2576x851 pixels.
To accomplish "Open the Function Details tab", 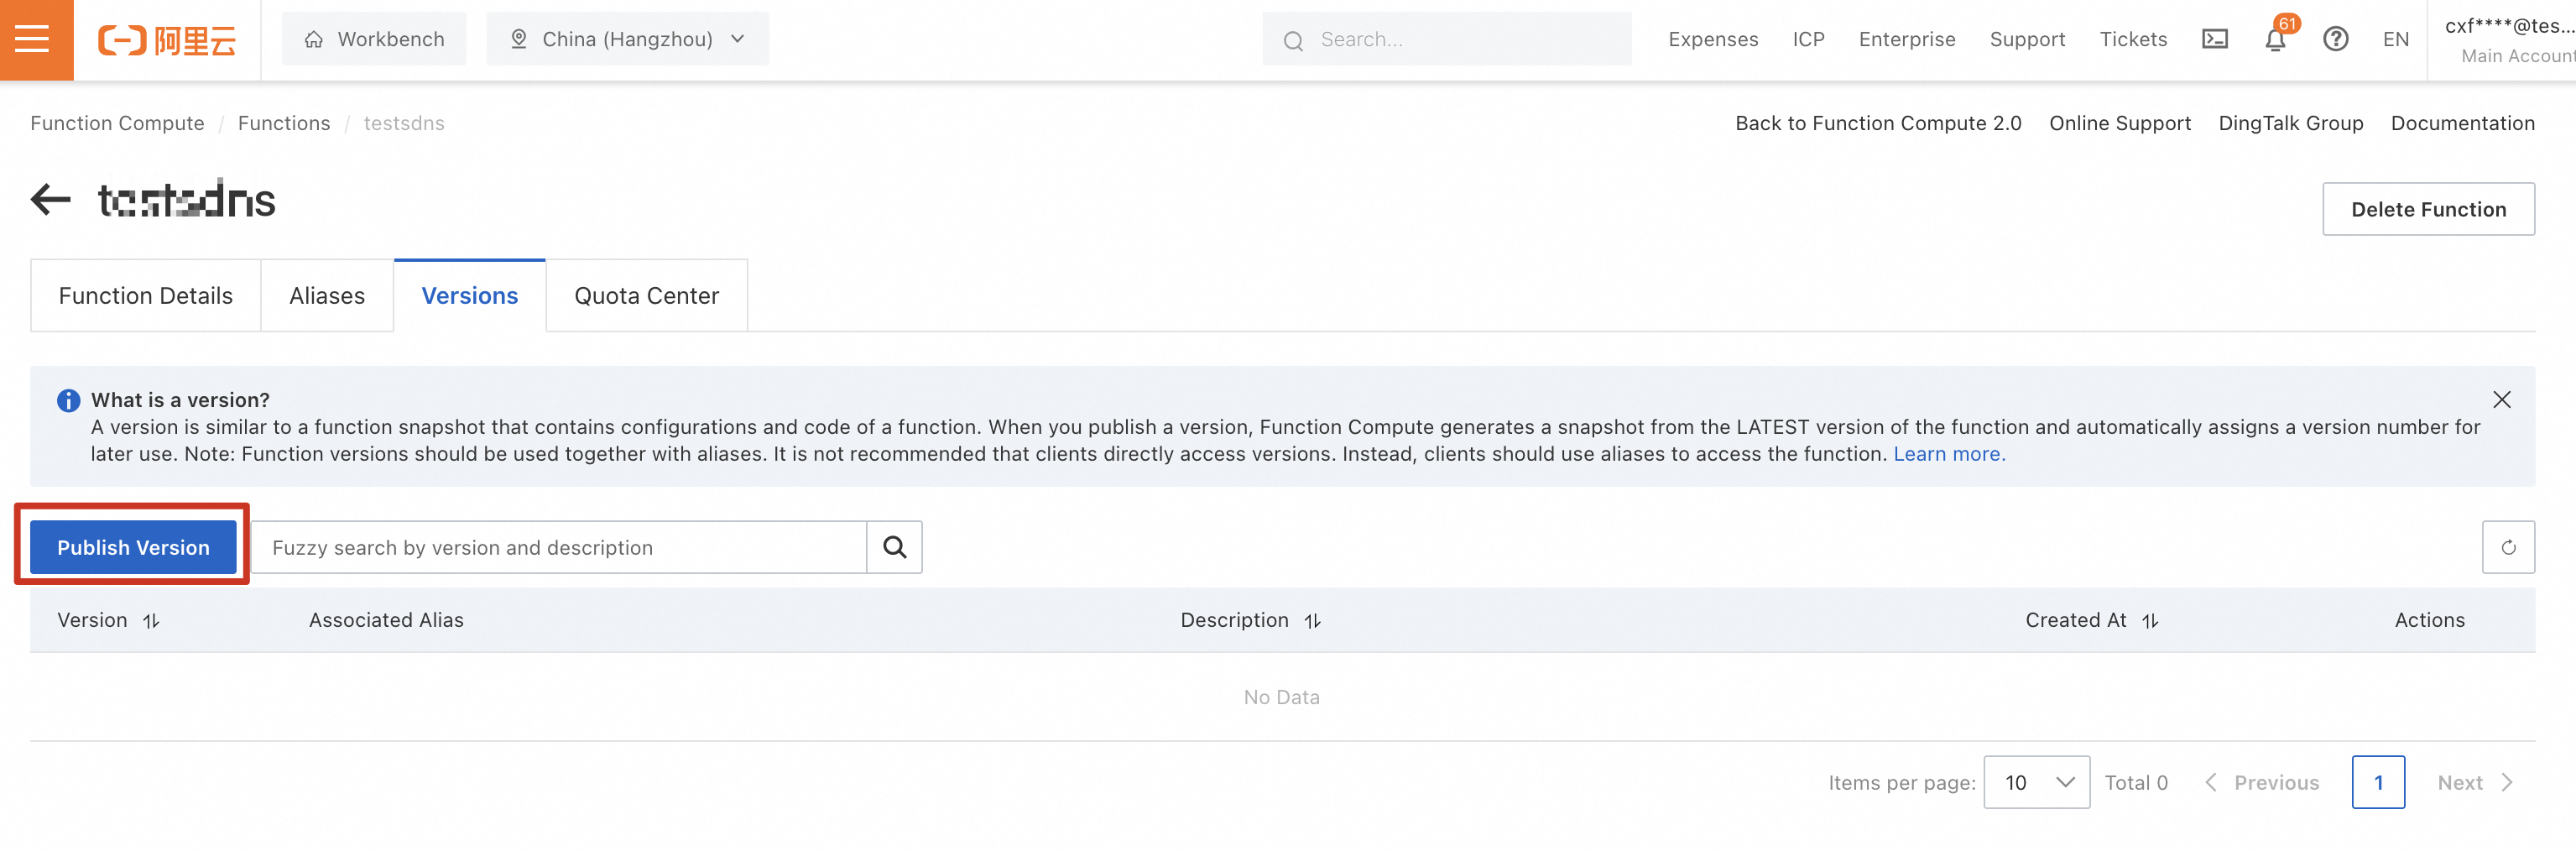I will (x=146, y=296).
